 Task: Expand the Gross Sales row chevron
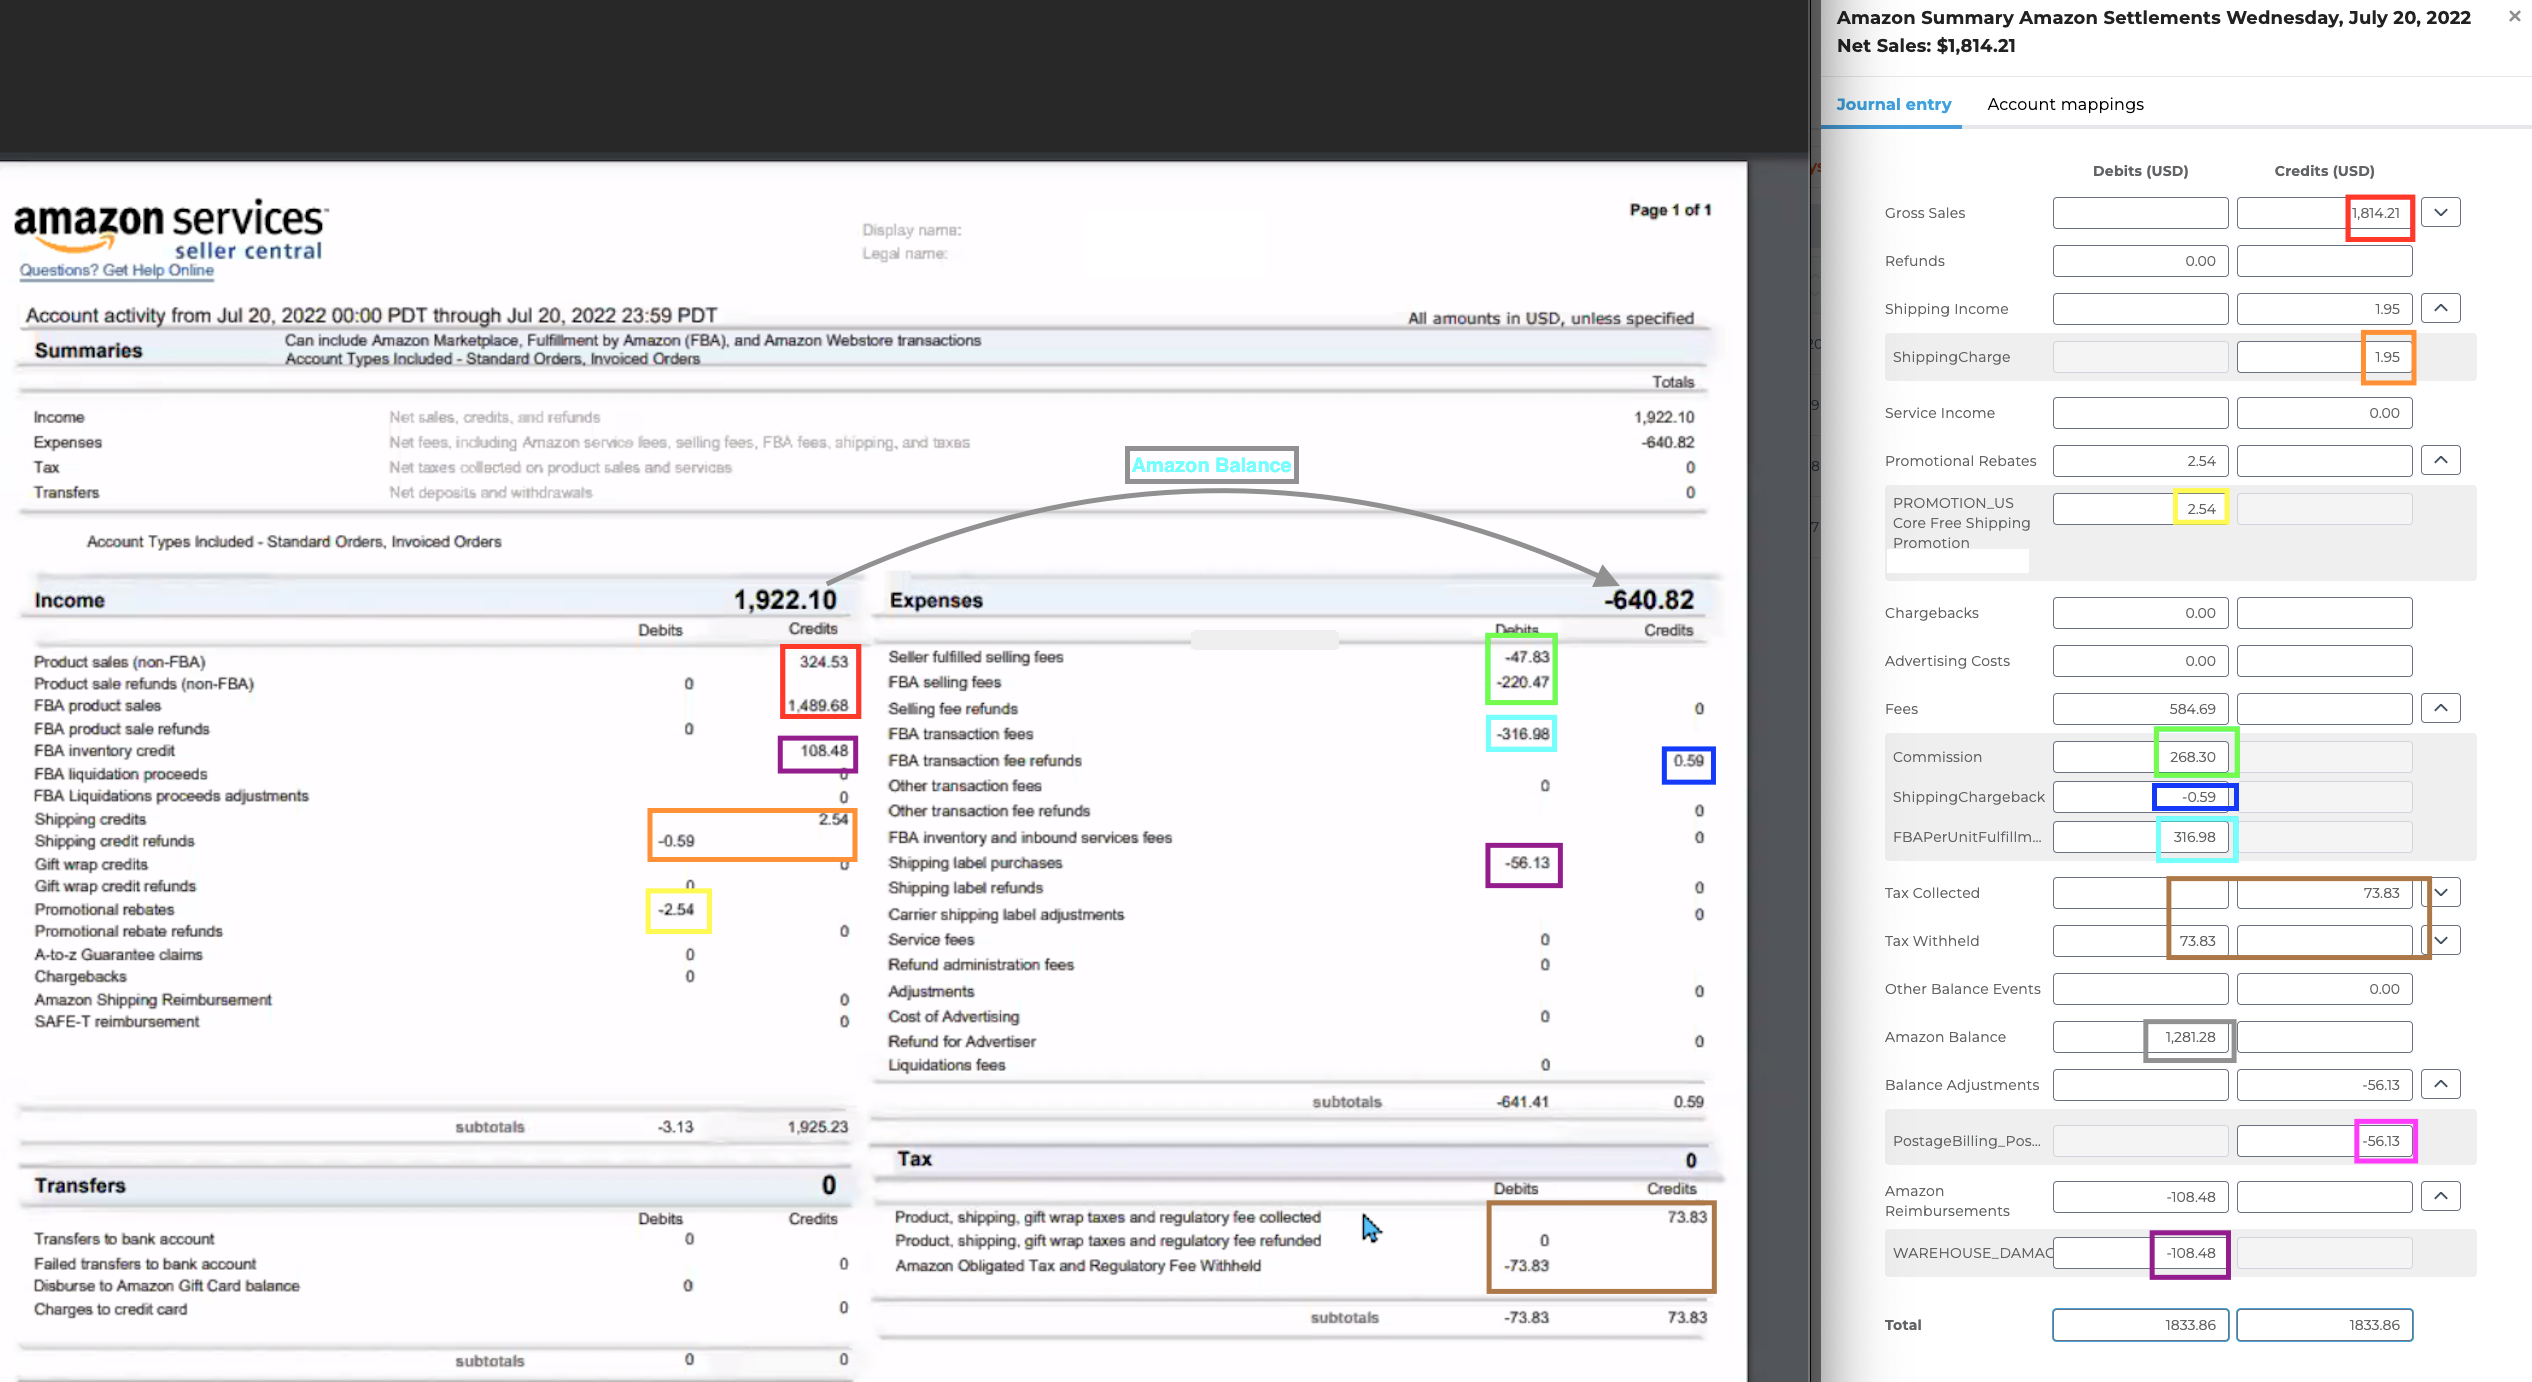click(x=2440, y=212)
